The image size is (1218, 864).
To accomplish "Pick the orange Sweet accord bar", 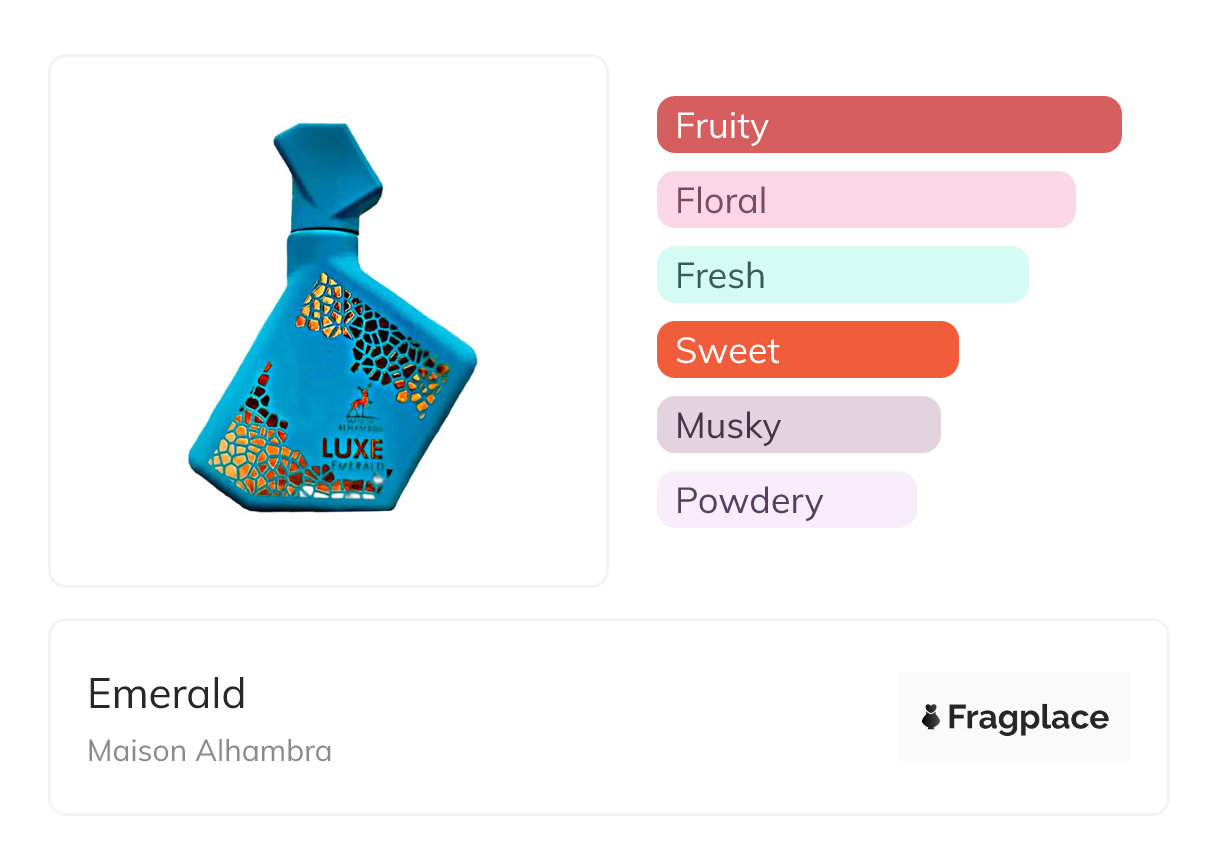I will pyautogui.click(x=807, y=350).
